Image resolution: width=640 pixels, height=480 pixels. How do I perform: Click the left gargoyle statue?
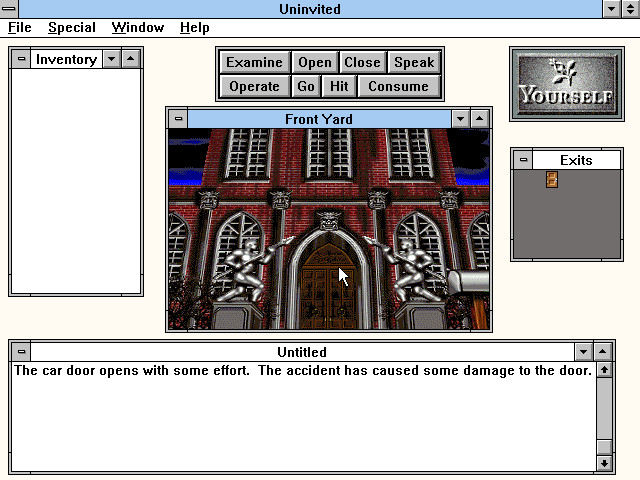[x=250, y=269]
